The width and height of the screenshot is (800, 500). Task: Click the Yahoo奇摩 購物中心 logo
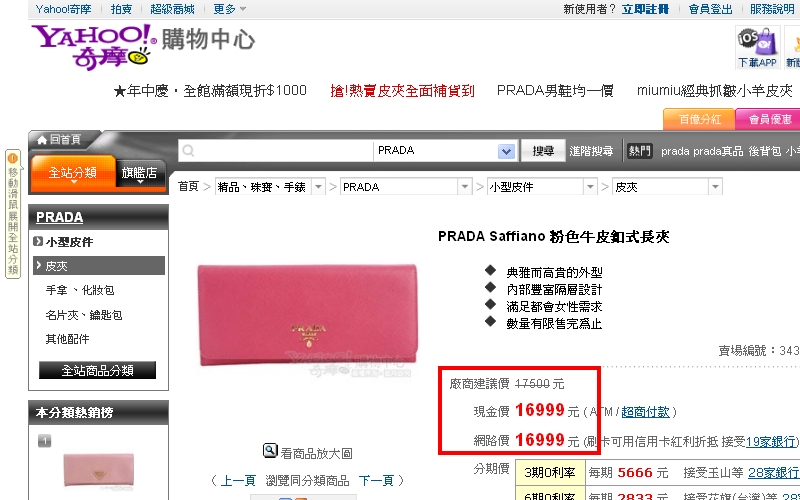pyautogui.click(x=143, y=46)
